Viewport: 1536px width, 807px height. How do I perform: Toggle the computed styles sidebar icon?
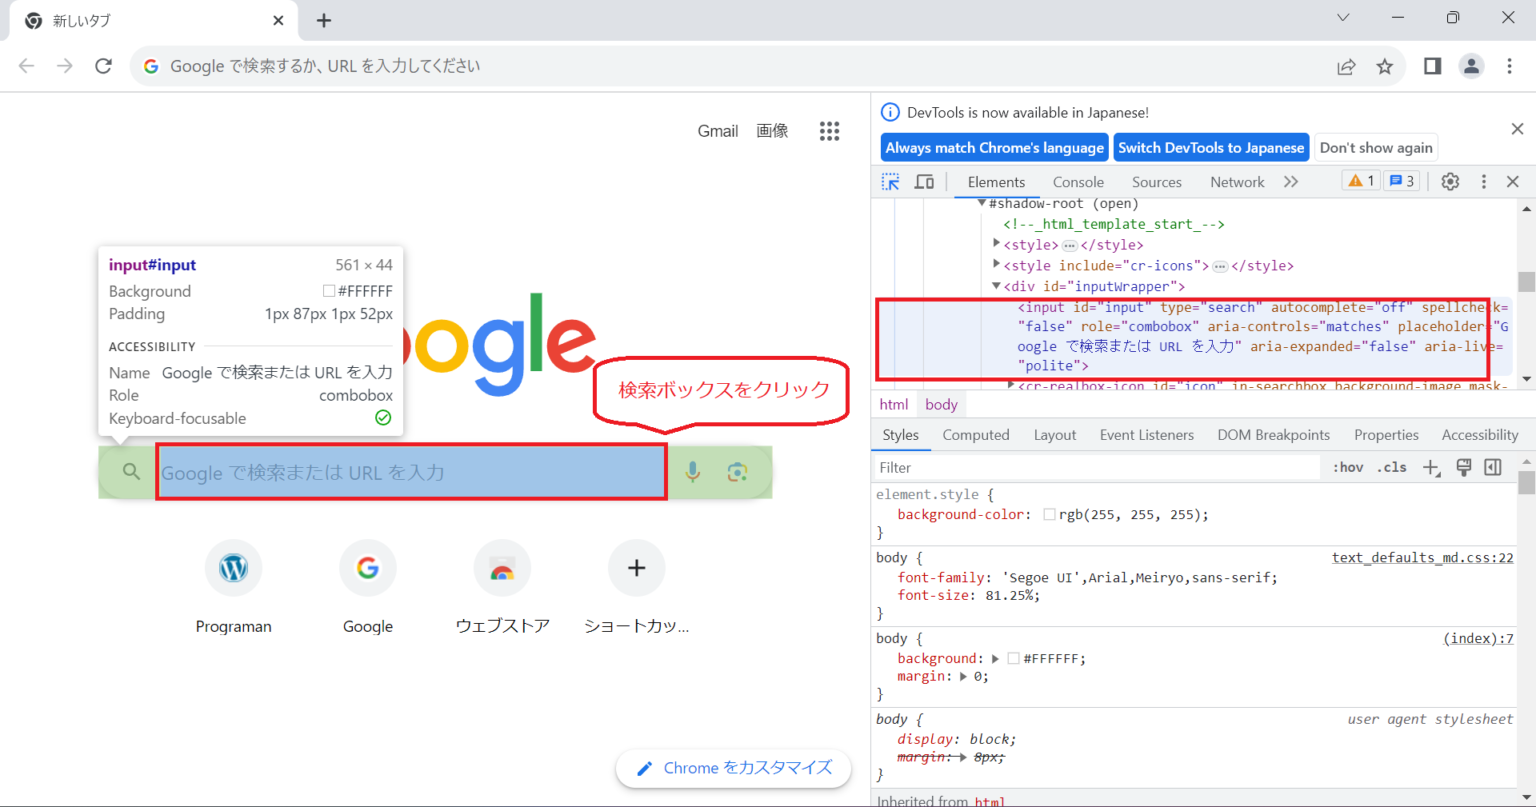[1493, 467]
